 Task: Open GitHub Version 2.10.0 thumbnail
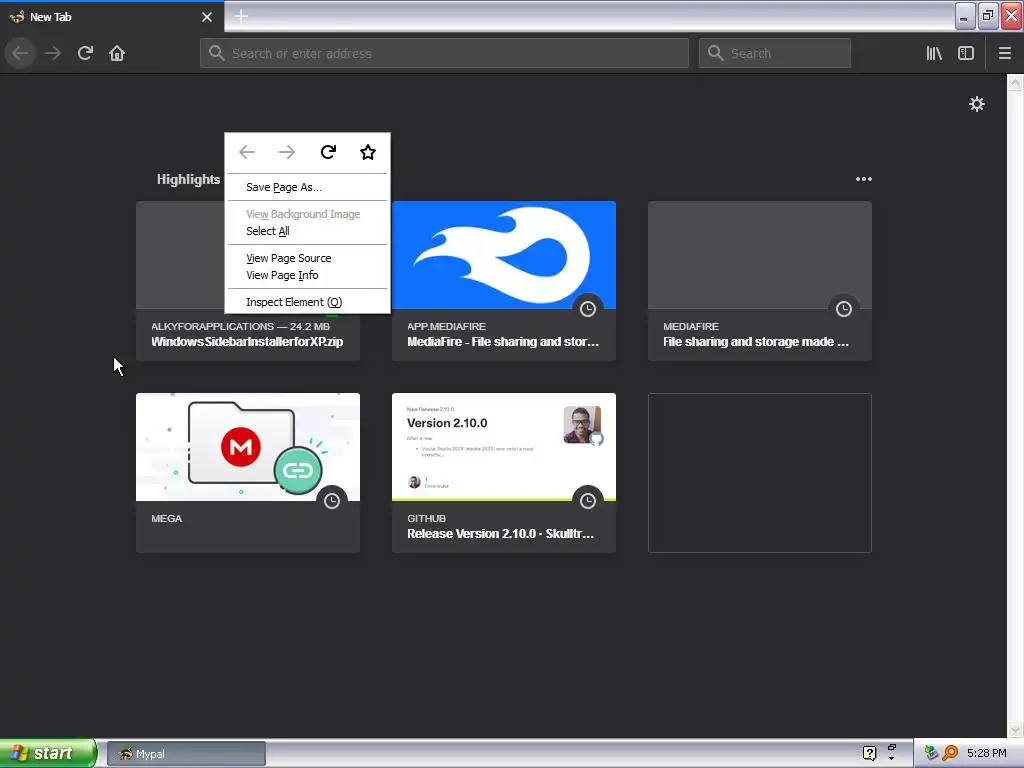[504, 447]
